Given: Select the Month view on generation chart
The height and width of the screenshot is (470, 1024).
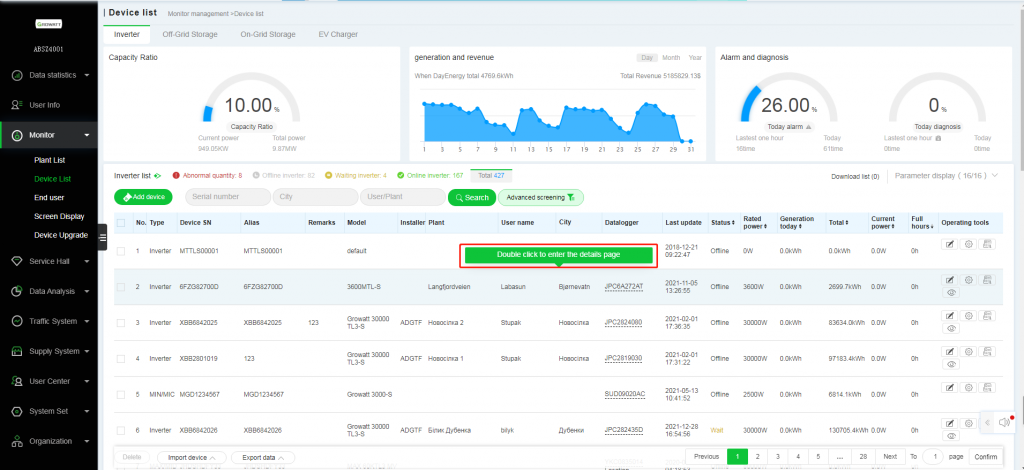Looking at the screenshot, I should tap(671, 57).
